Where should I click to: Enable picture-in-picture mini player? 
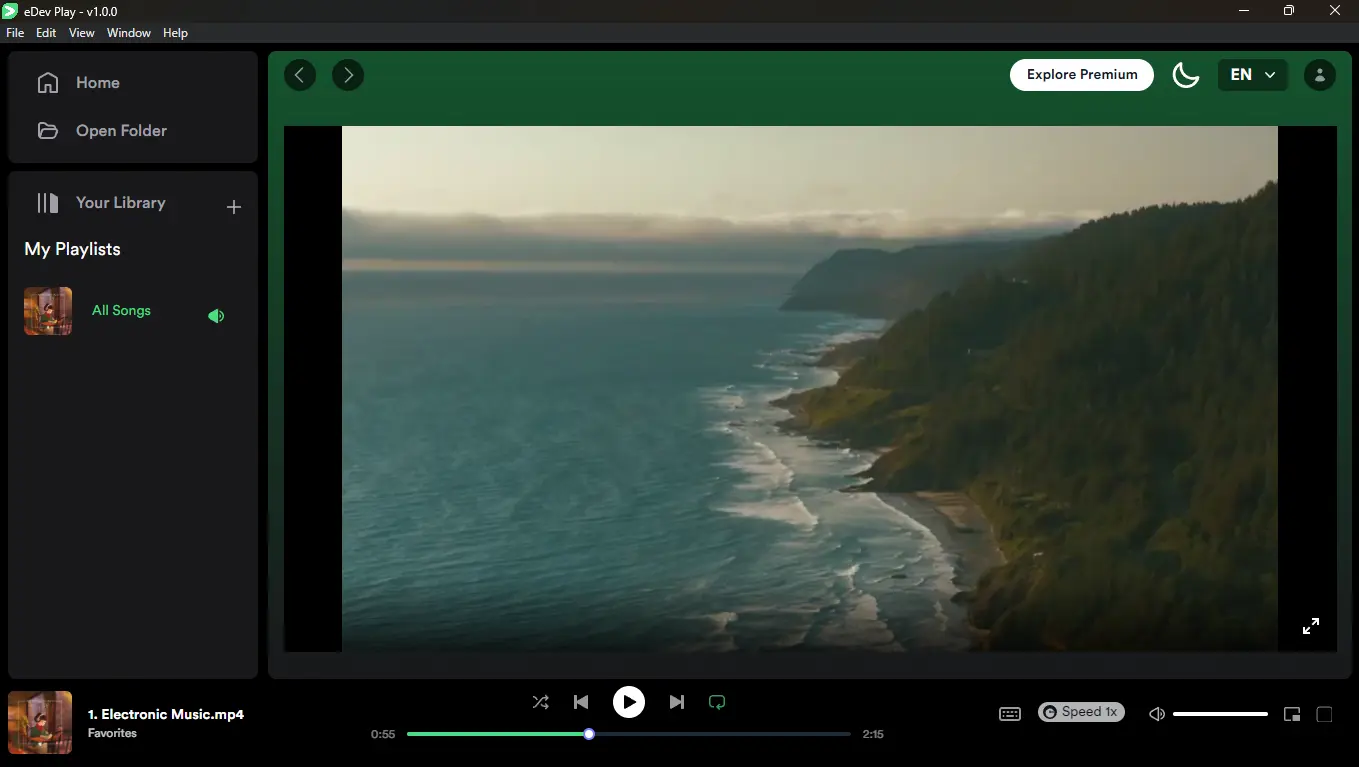pos(1292,714)
